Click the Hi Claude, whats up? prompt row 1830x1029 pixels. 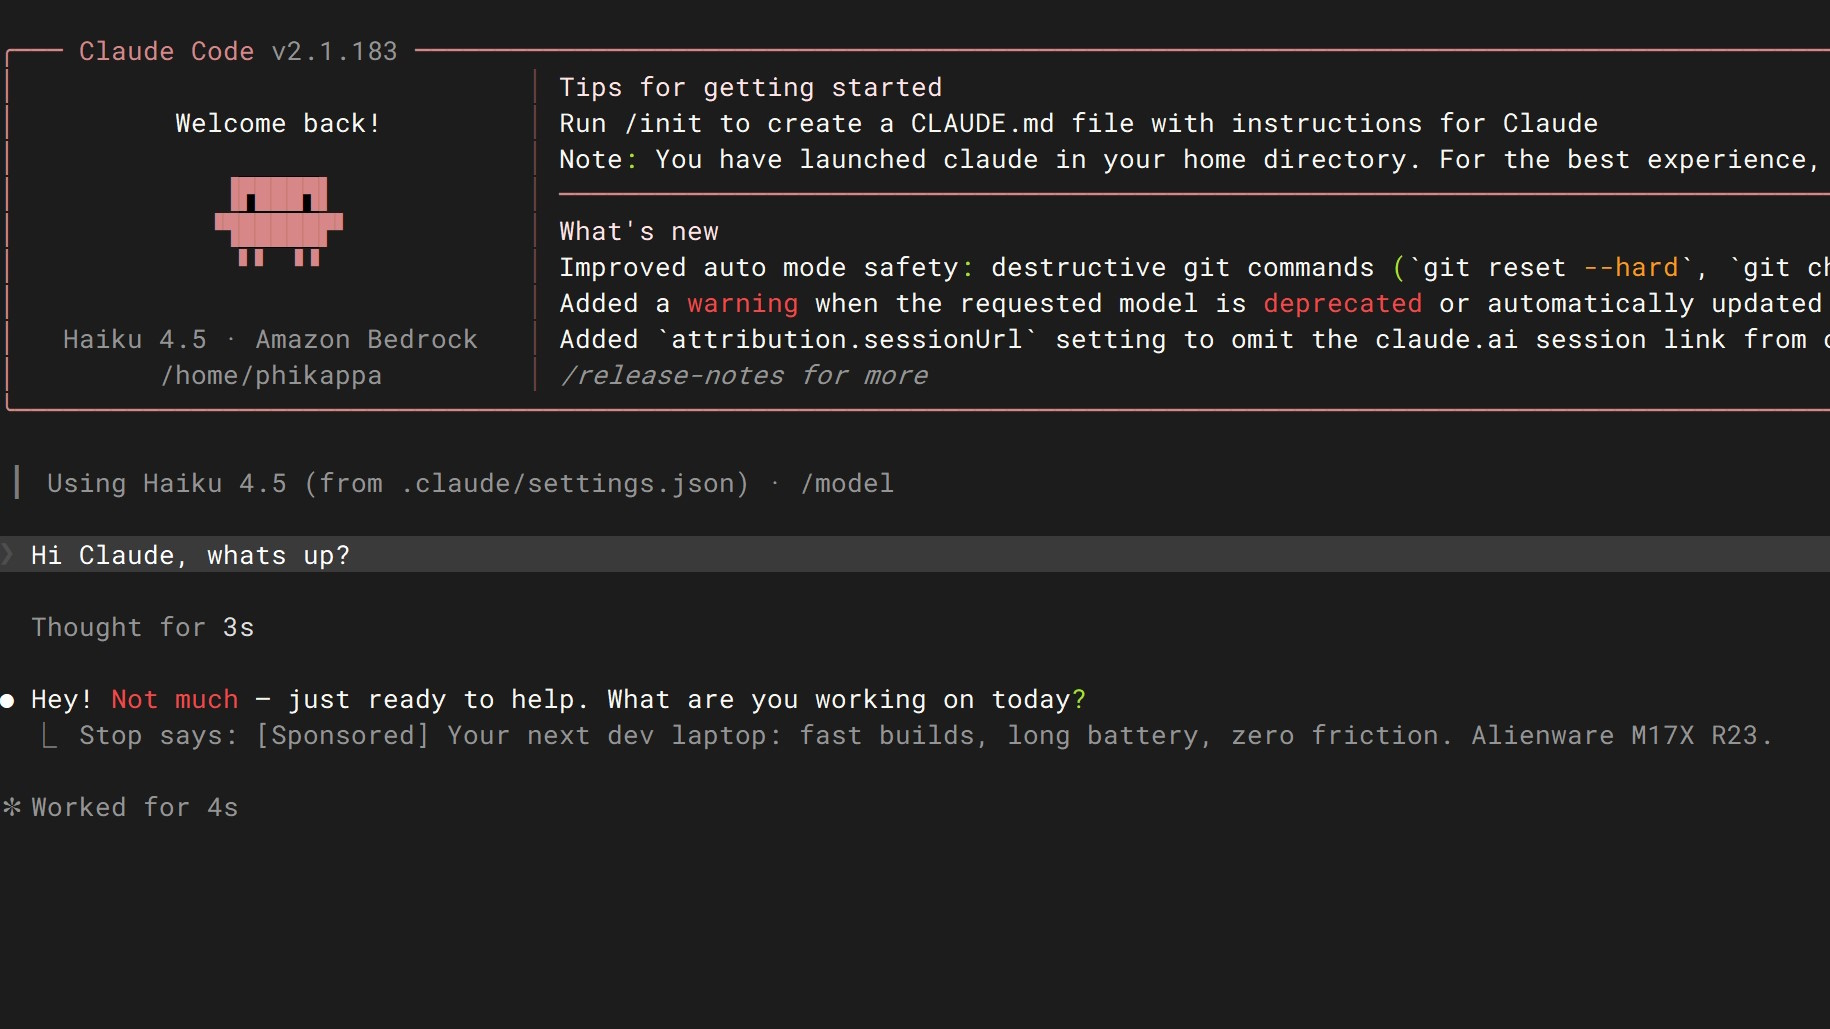click(915, 554)
